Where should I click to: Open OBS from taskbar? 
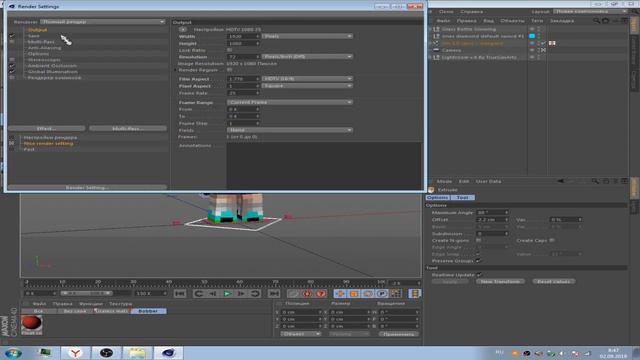click(x=106, y=353)
